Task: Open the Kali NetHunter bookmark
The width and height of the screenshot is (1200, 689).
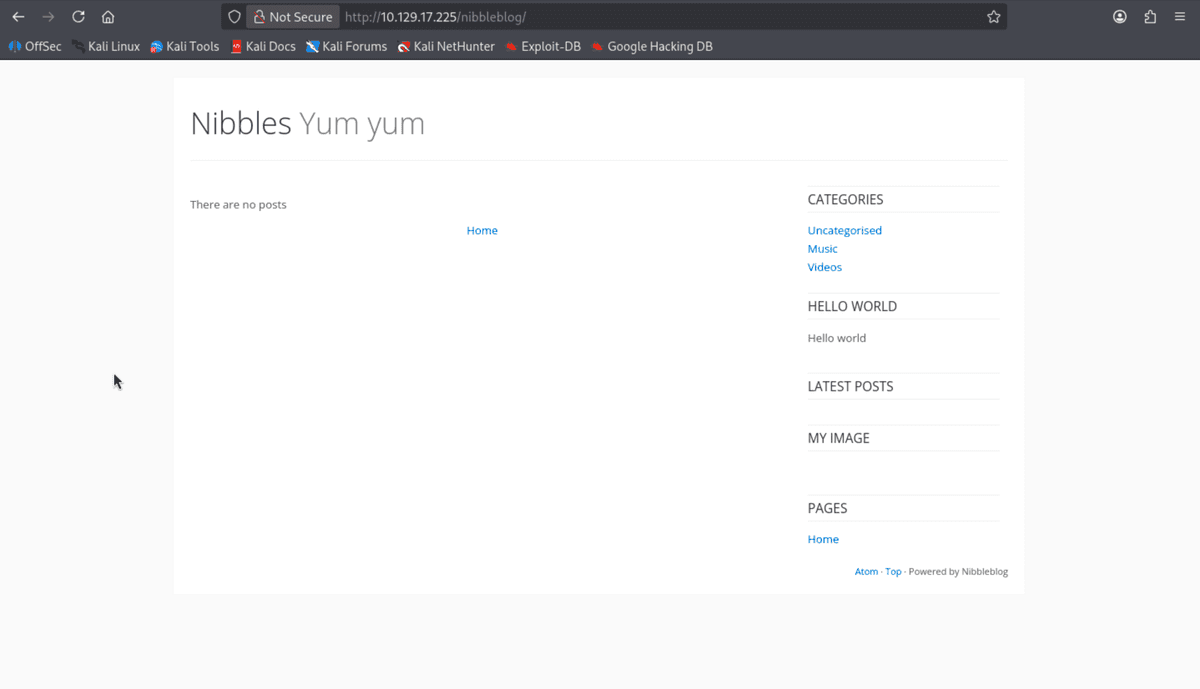Action: point(446,46)
